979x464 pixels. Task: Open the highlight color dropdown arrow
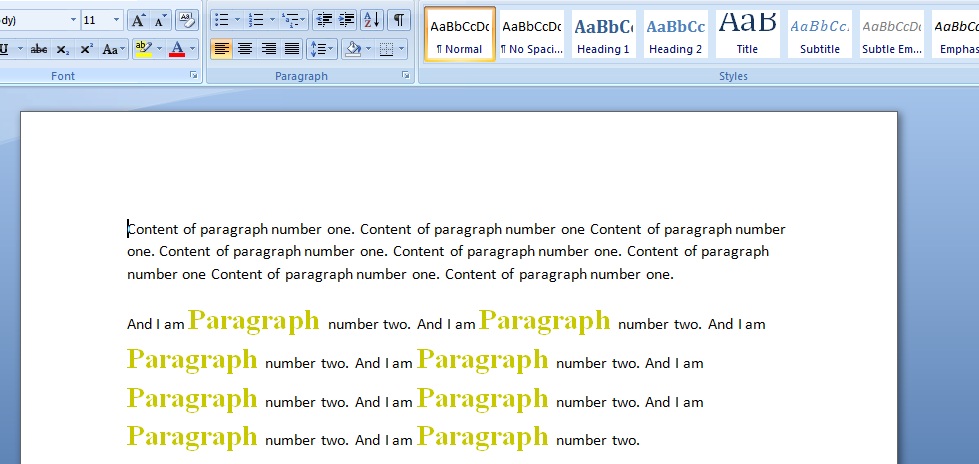point(159,49)
